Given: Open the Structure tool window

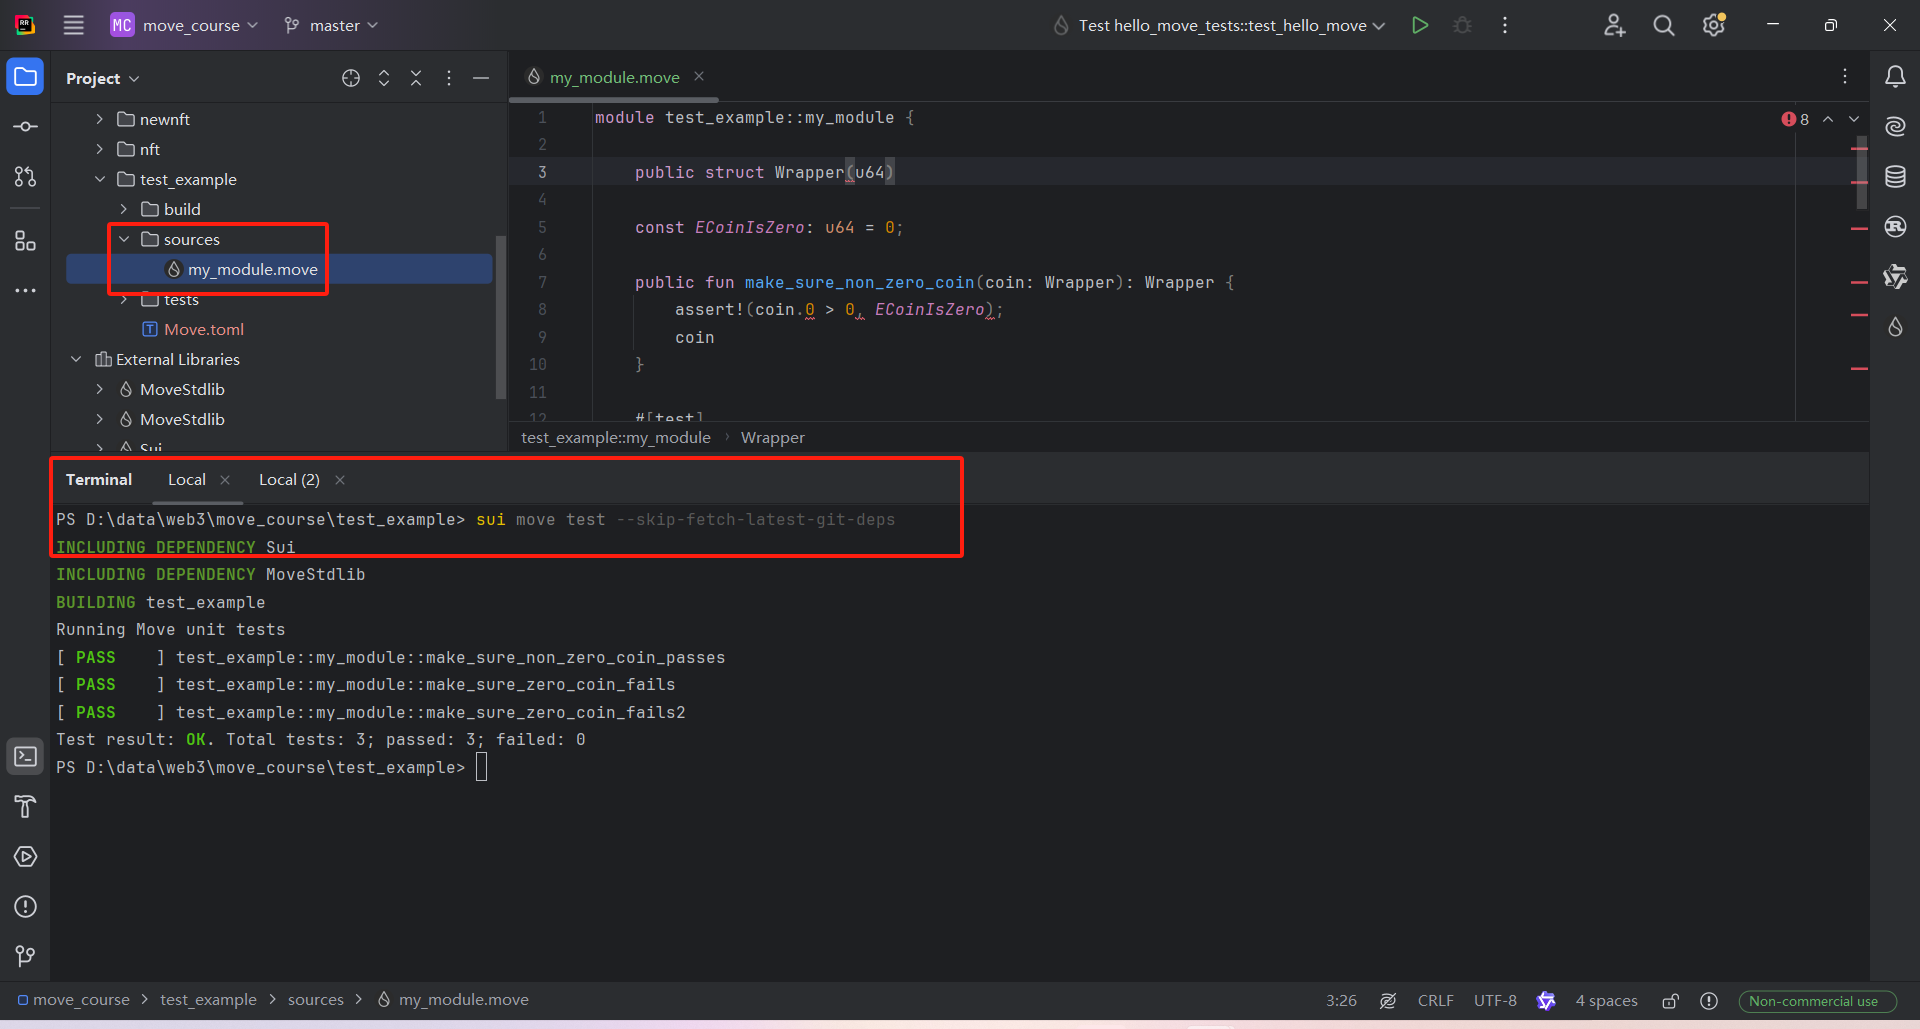Looking at the screenshot, I should pyautogui.click(x=25, y=241).
